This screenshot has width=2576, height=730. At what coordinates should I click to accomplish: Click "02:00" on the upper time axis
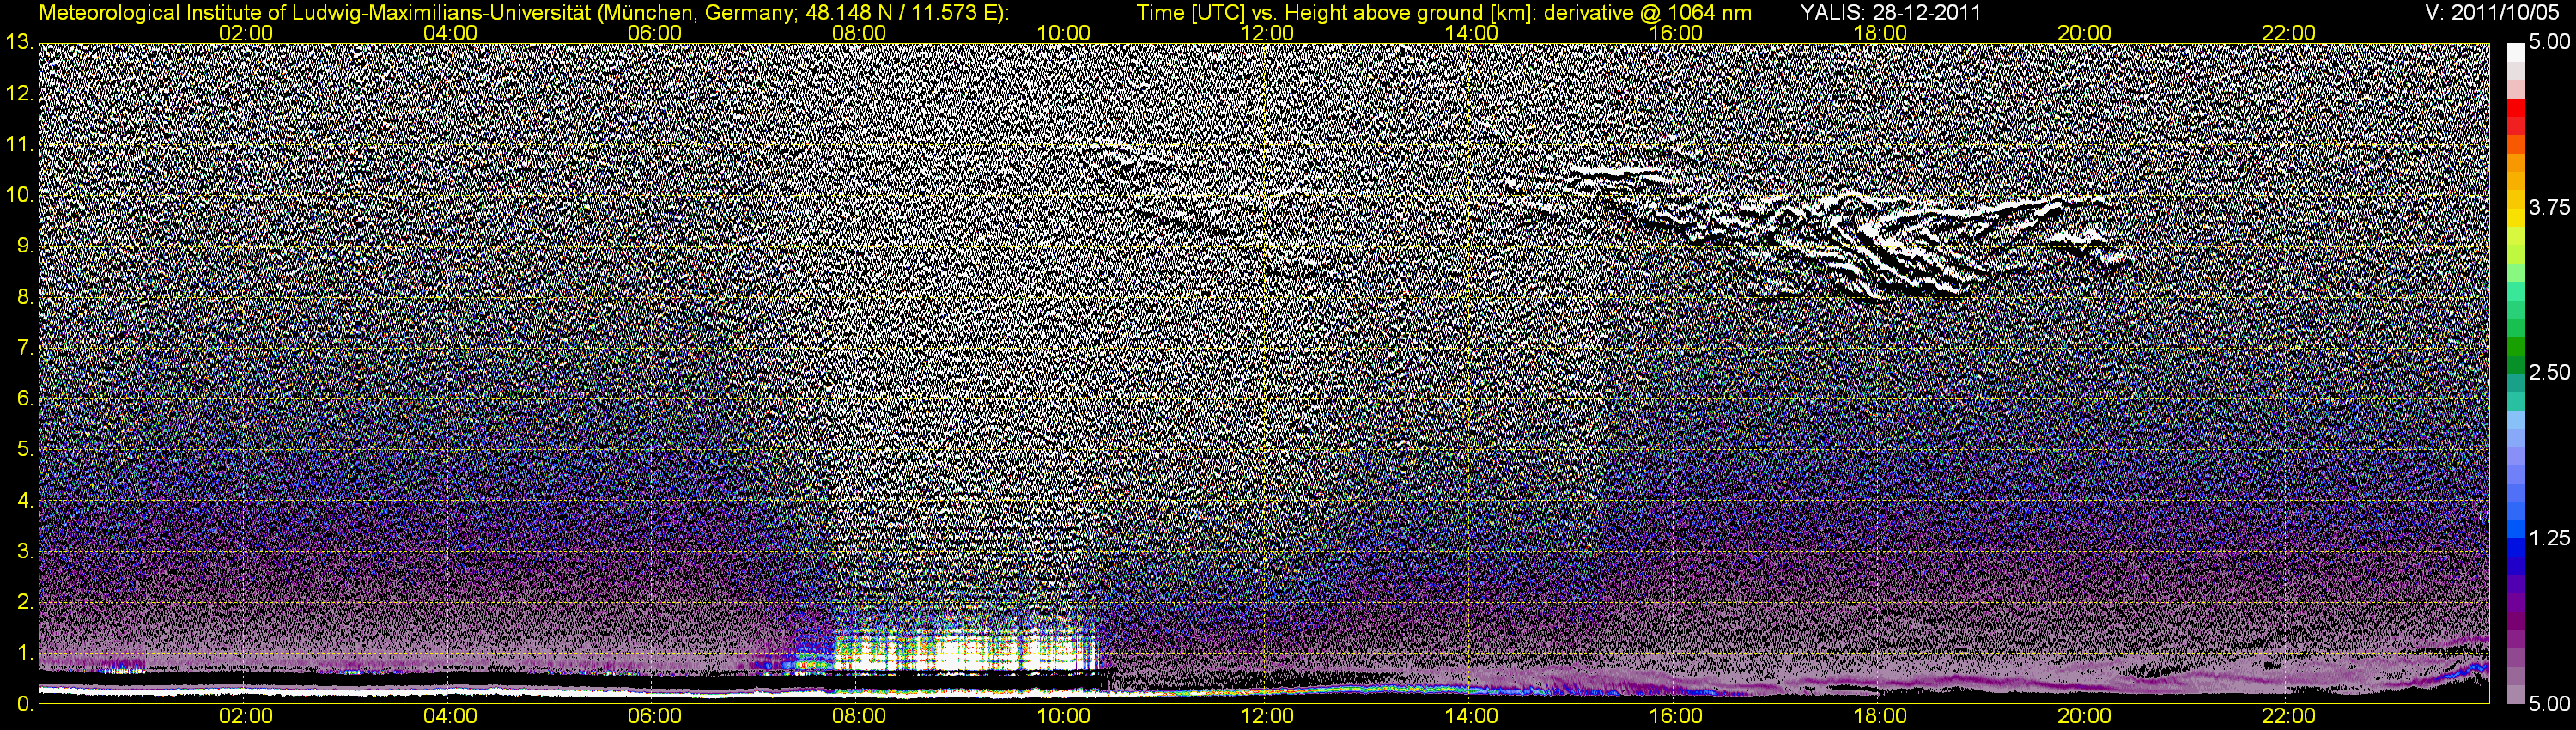(x=246, y=33)
